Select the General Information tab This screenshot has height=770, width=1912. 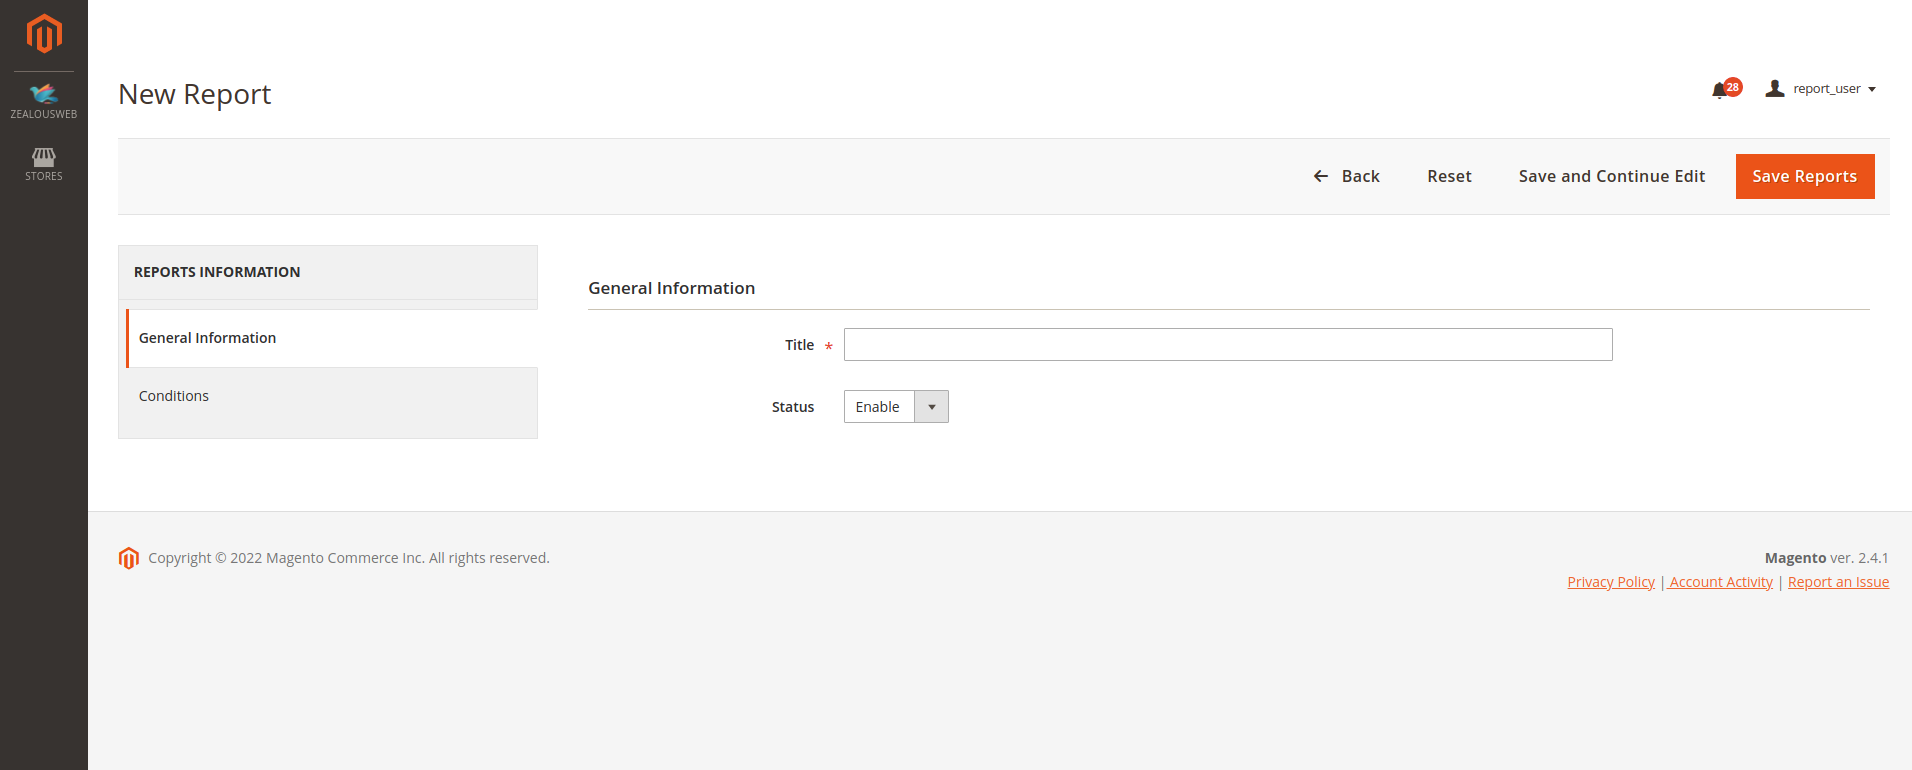click(x=207, y=338)
